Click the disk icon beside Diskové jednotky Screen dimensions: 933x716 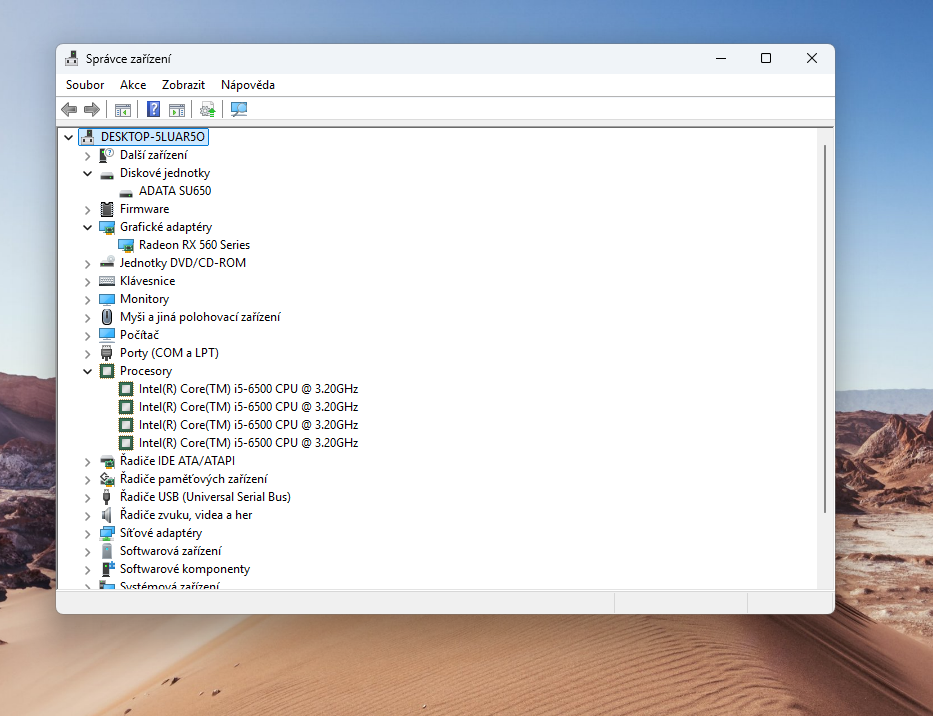(106, 172)
